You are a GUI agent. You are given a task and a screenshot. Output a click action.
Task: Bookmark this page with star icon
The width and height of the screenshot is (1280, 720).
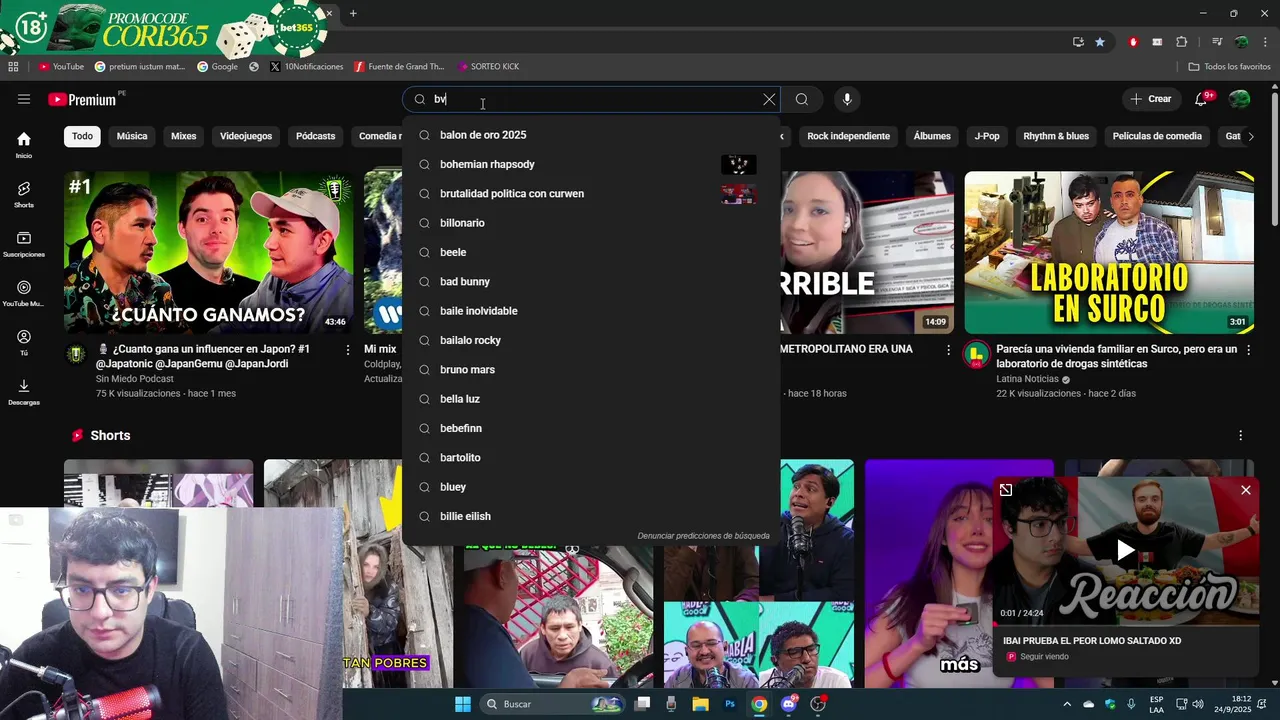click(x=1100, y=42)
